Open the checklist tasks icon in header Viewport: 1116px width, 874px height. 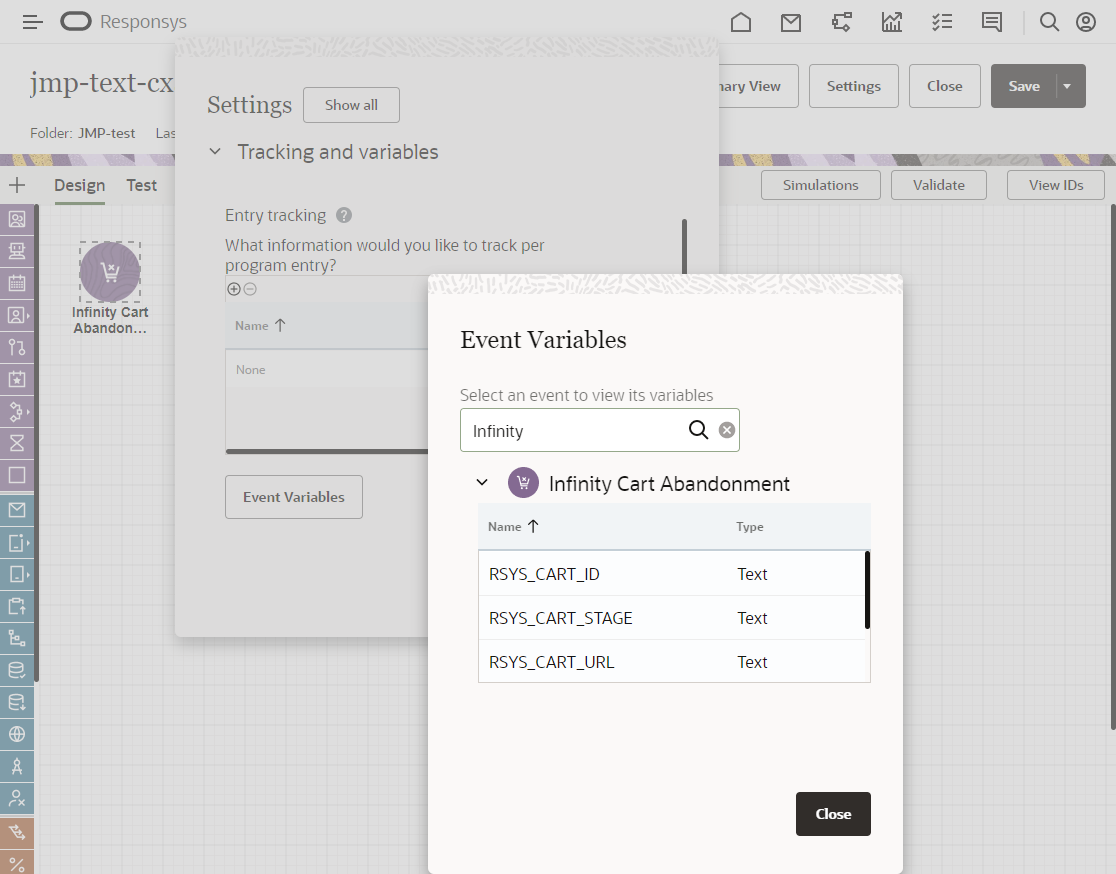coord(942,22)
